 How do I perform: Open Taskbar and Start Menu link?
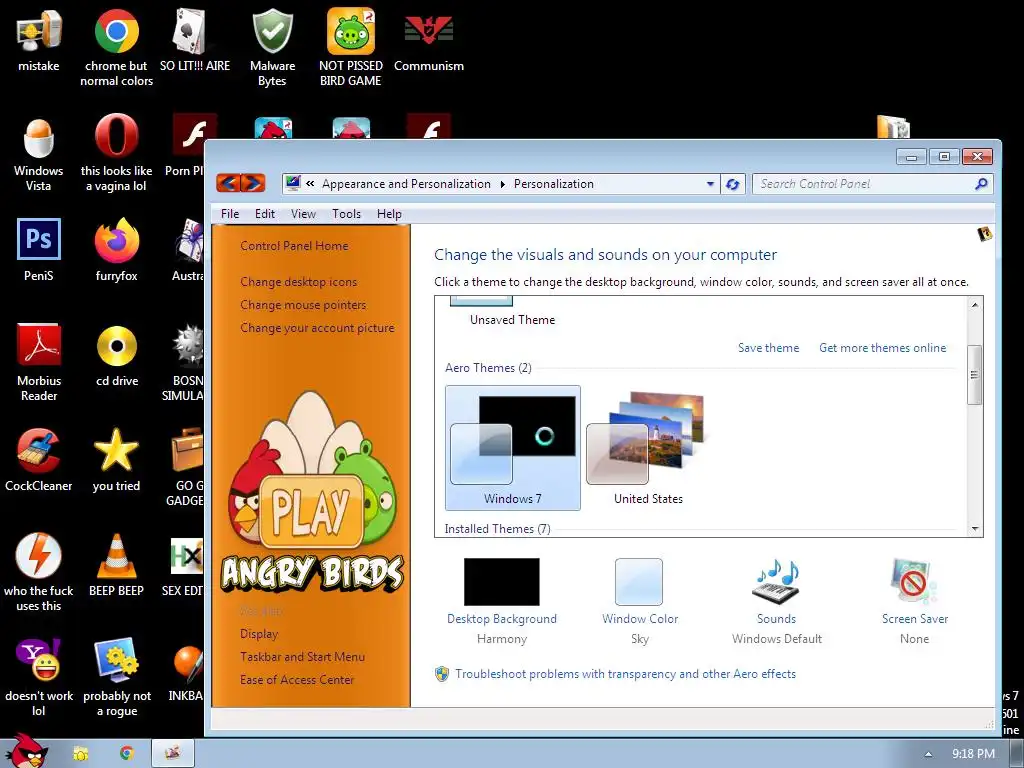click(302, 656)
